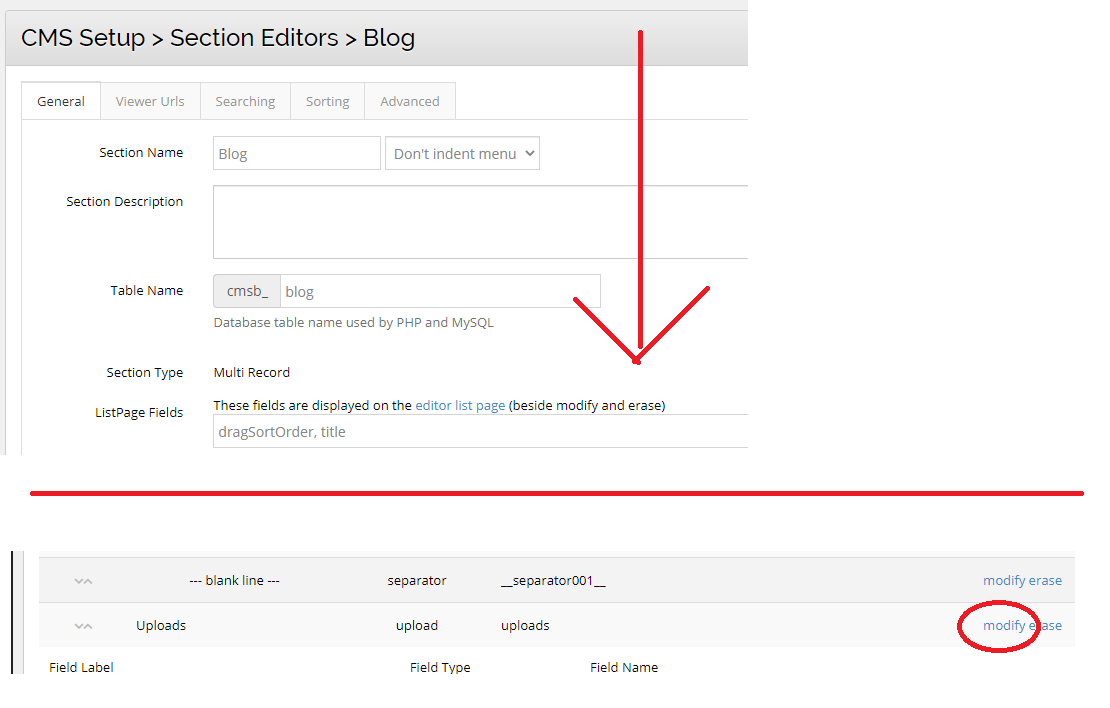Open the Don't indent menu dropdown

462,154
